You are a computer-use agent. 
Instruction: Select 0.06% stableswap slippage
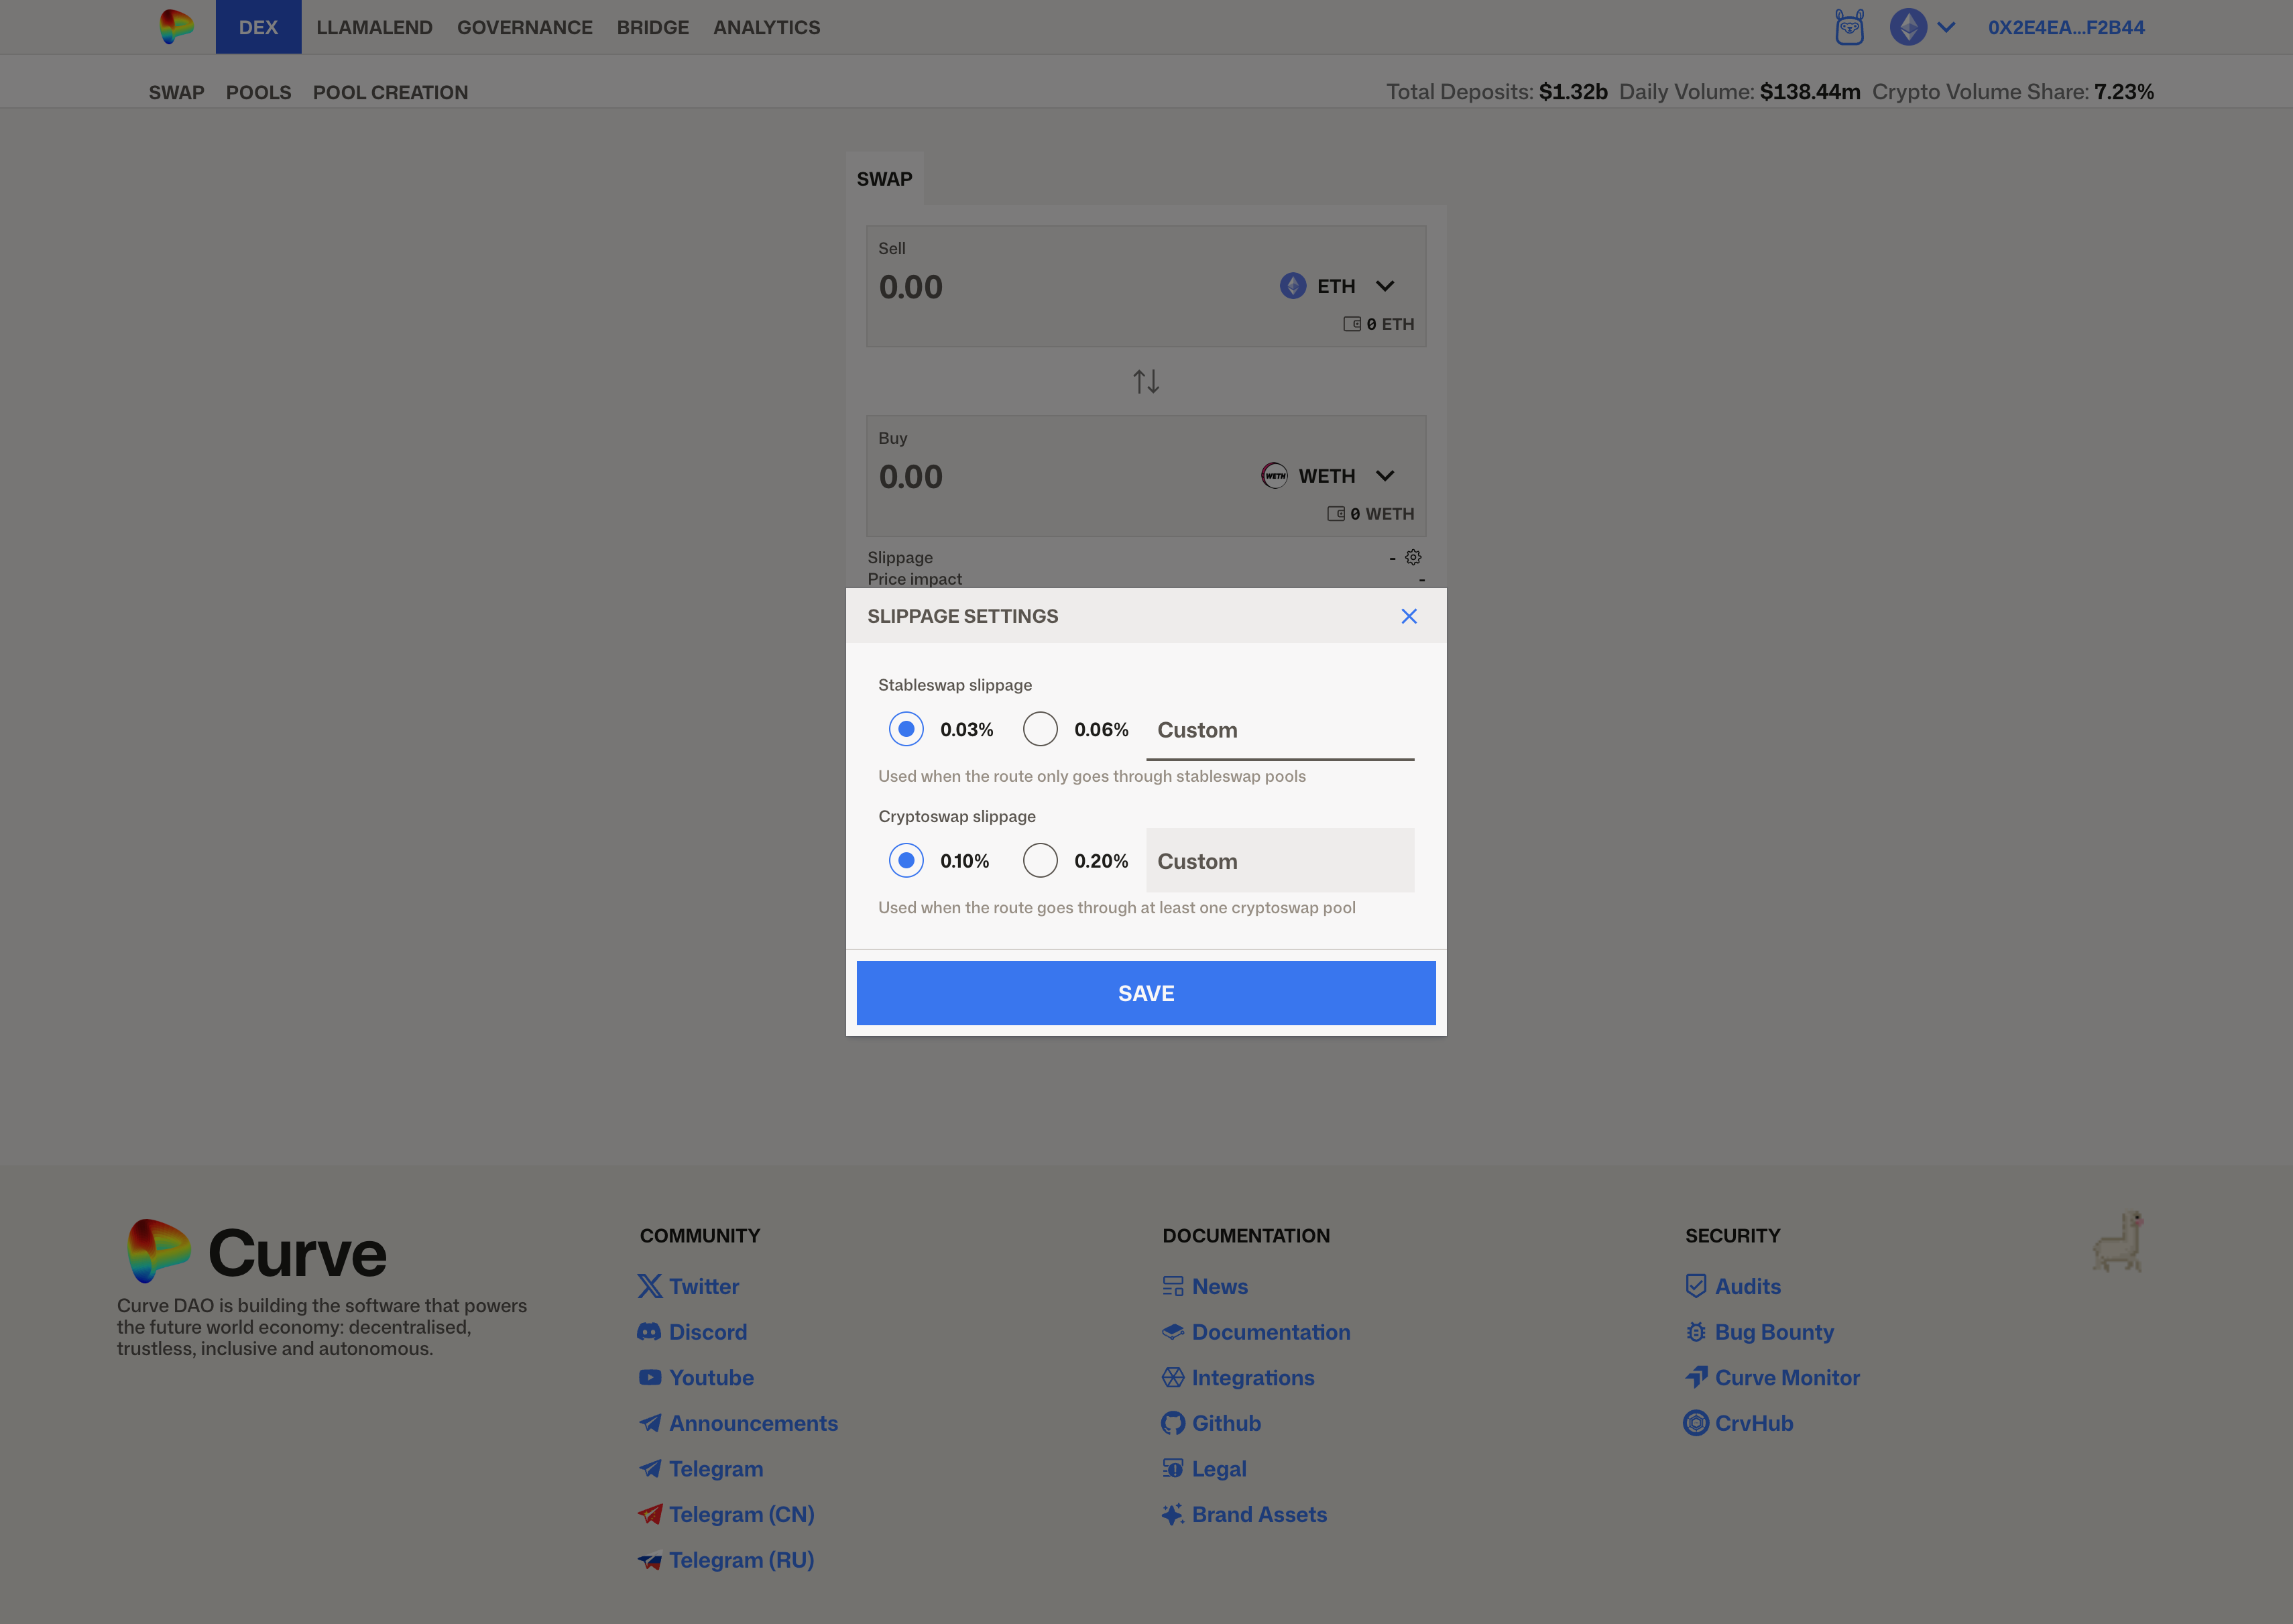point(1040,729)
